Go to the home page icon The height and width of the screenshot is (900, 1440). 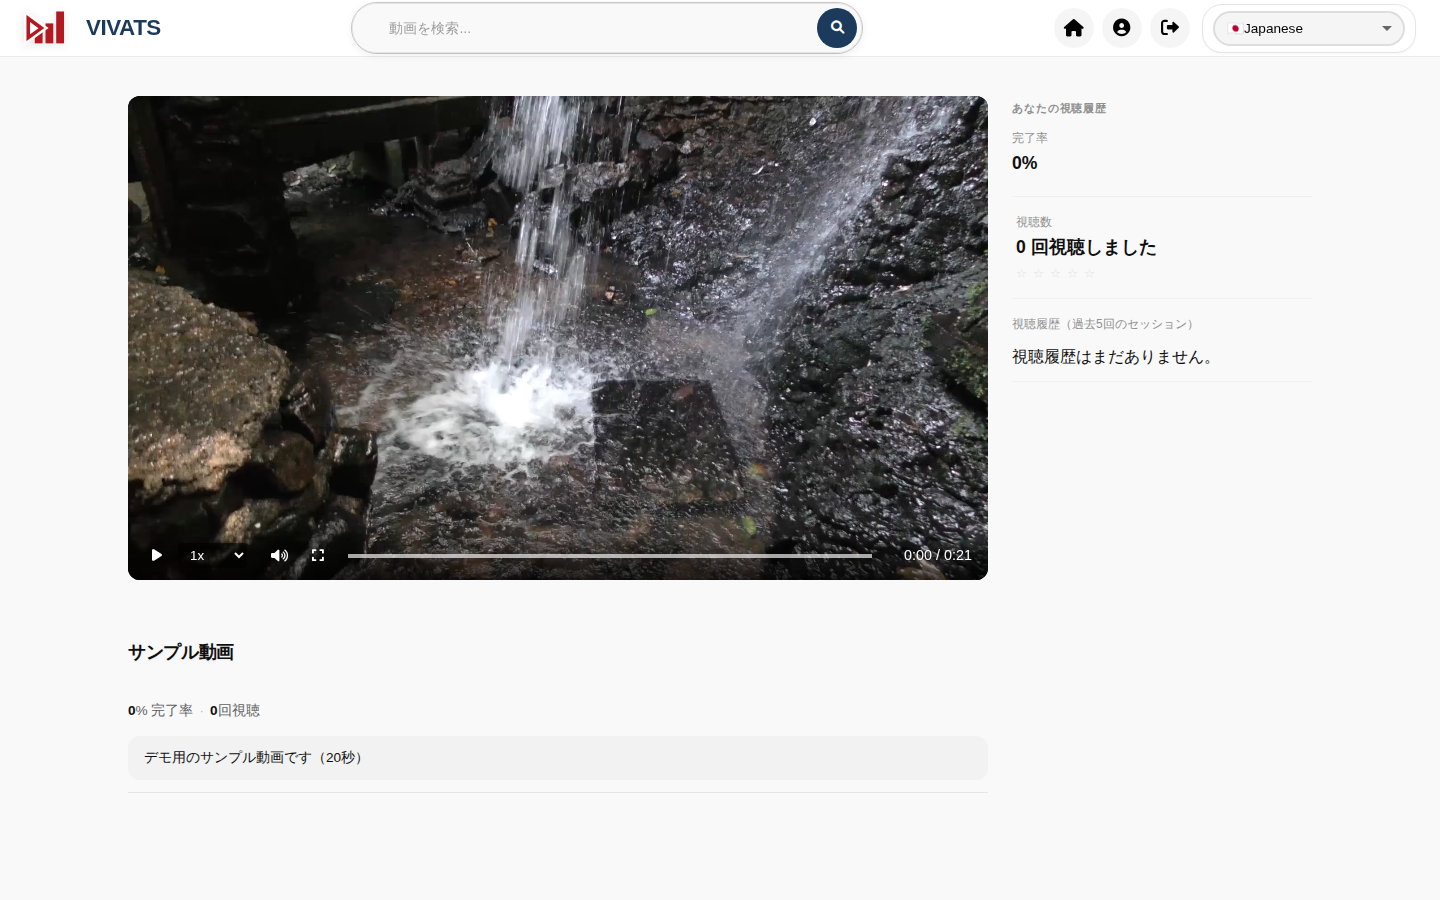1074,28
